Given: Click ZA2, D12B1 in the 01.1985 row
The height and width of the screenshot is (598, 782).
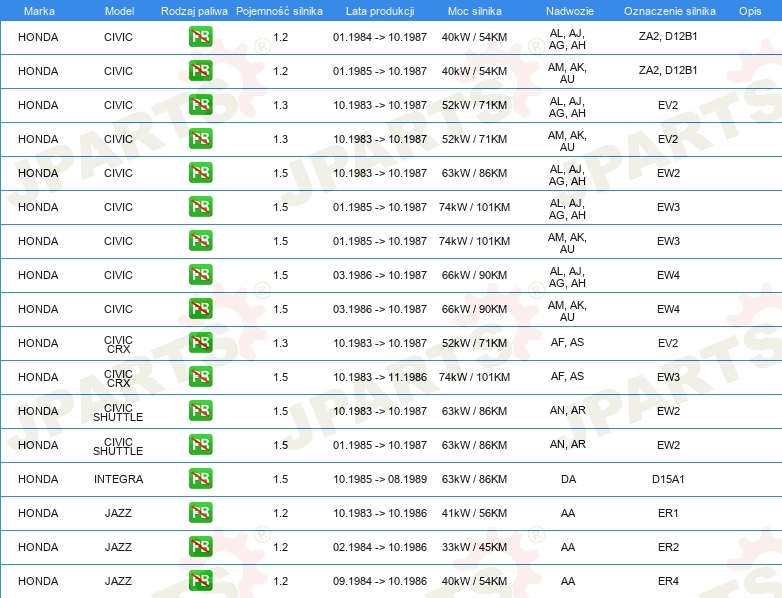Looking at the screenshot, I should pos(668,70).
